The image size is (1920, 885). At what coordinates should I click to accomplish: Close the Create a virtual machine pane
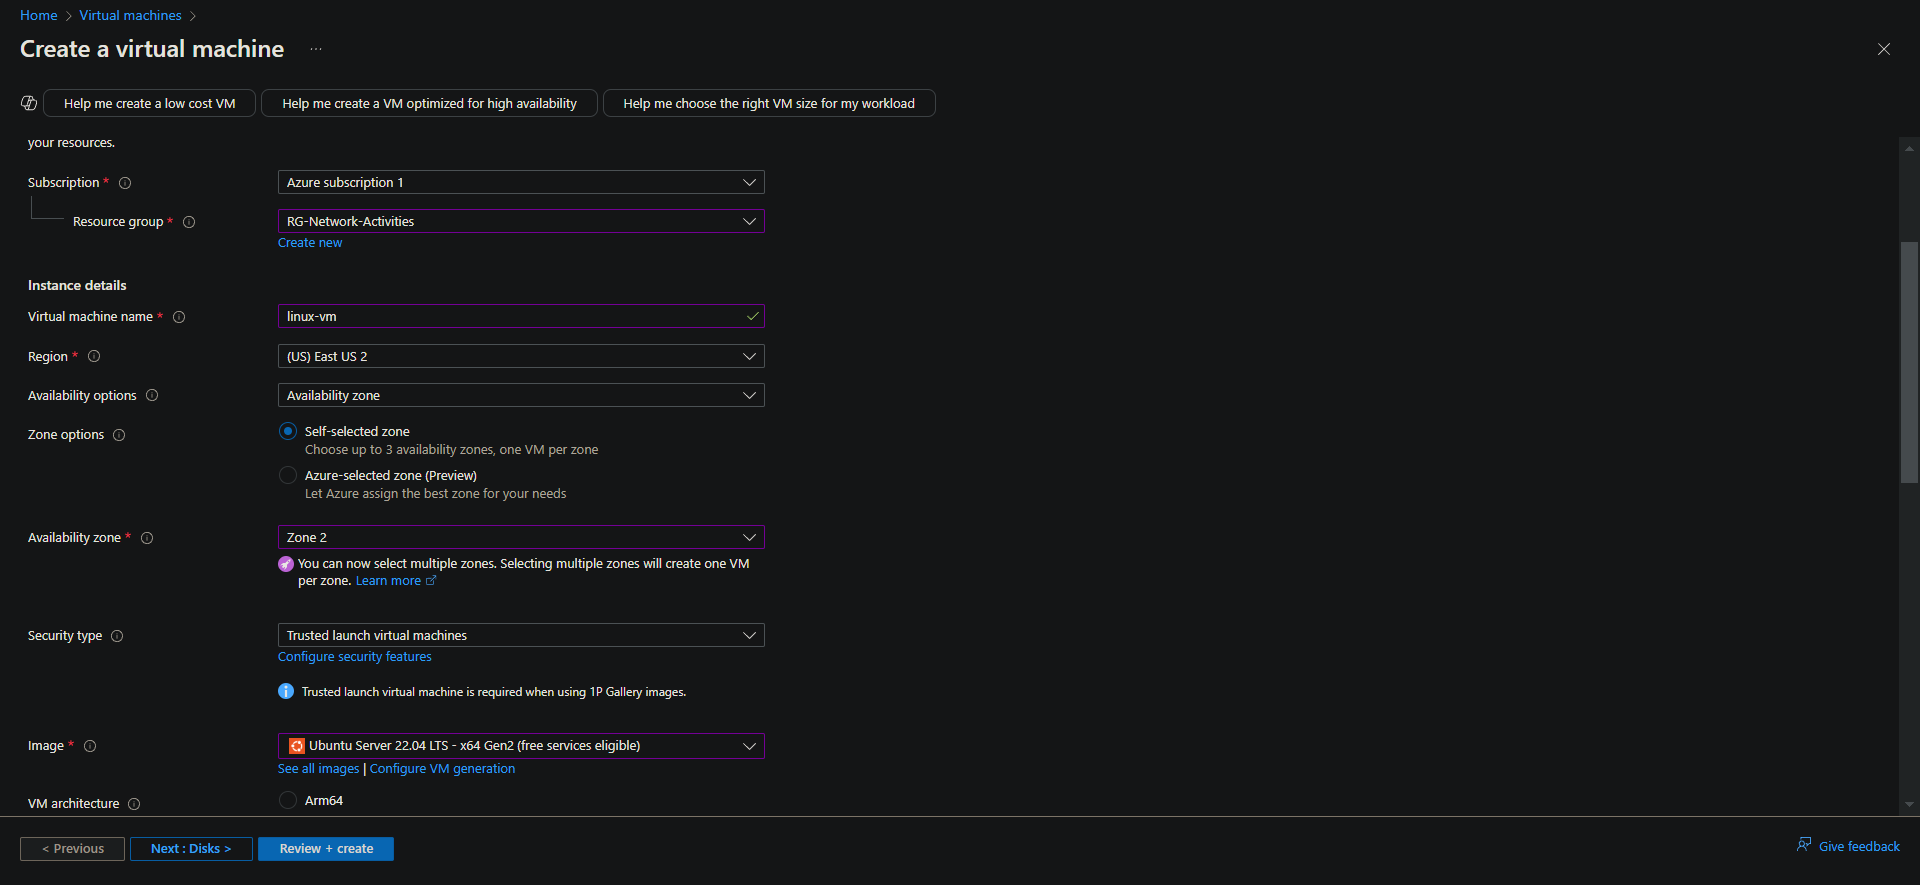pyautogui.click(x=1883, y=49)
